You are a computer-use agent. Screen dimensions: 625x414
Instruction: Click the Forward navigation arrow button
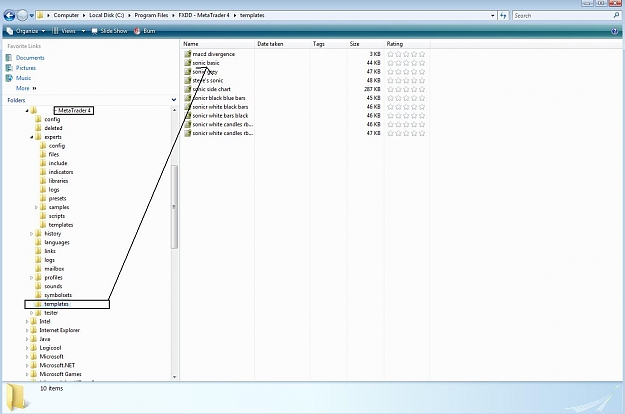tap(22, 16)
